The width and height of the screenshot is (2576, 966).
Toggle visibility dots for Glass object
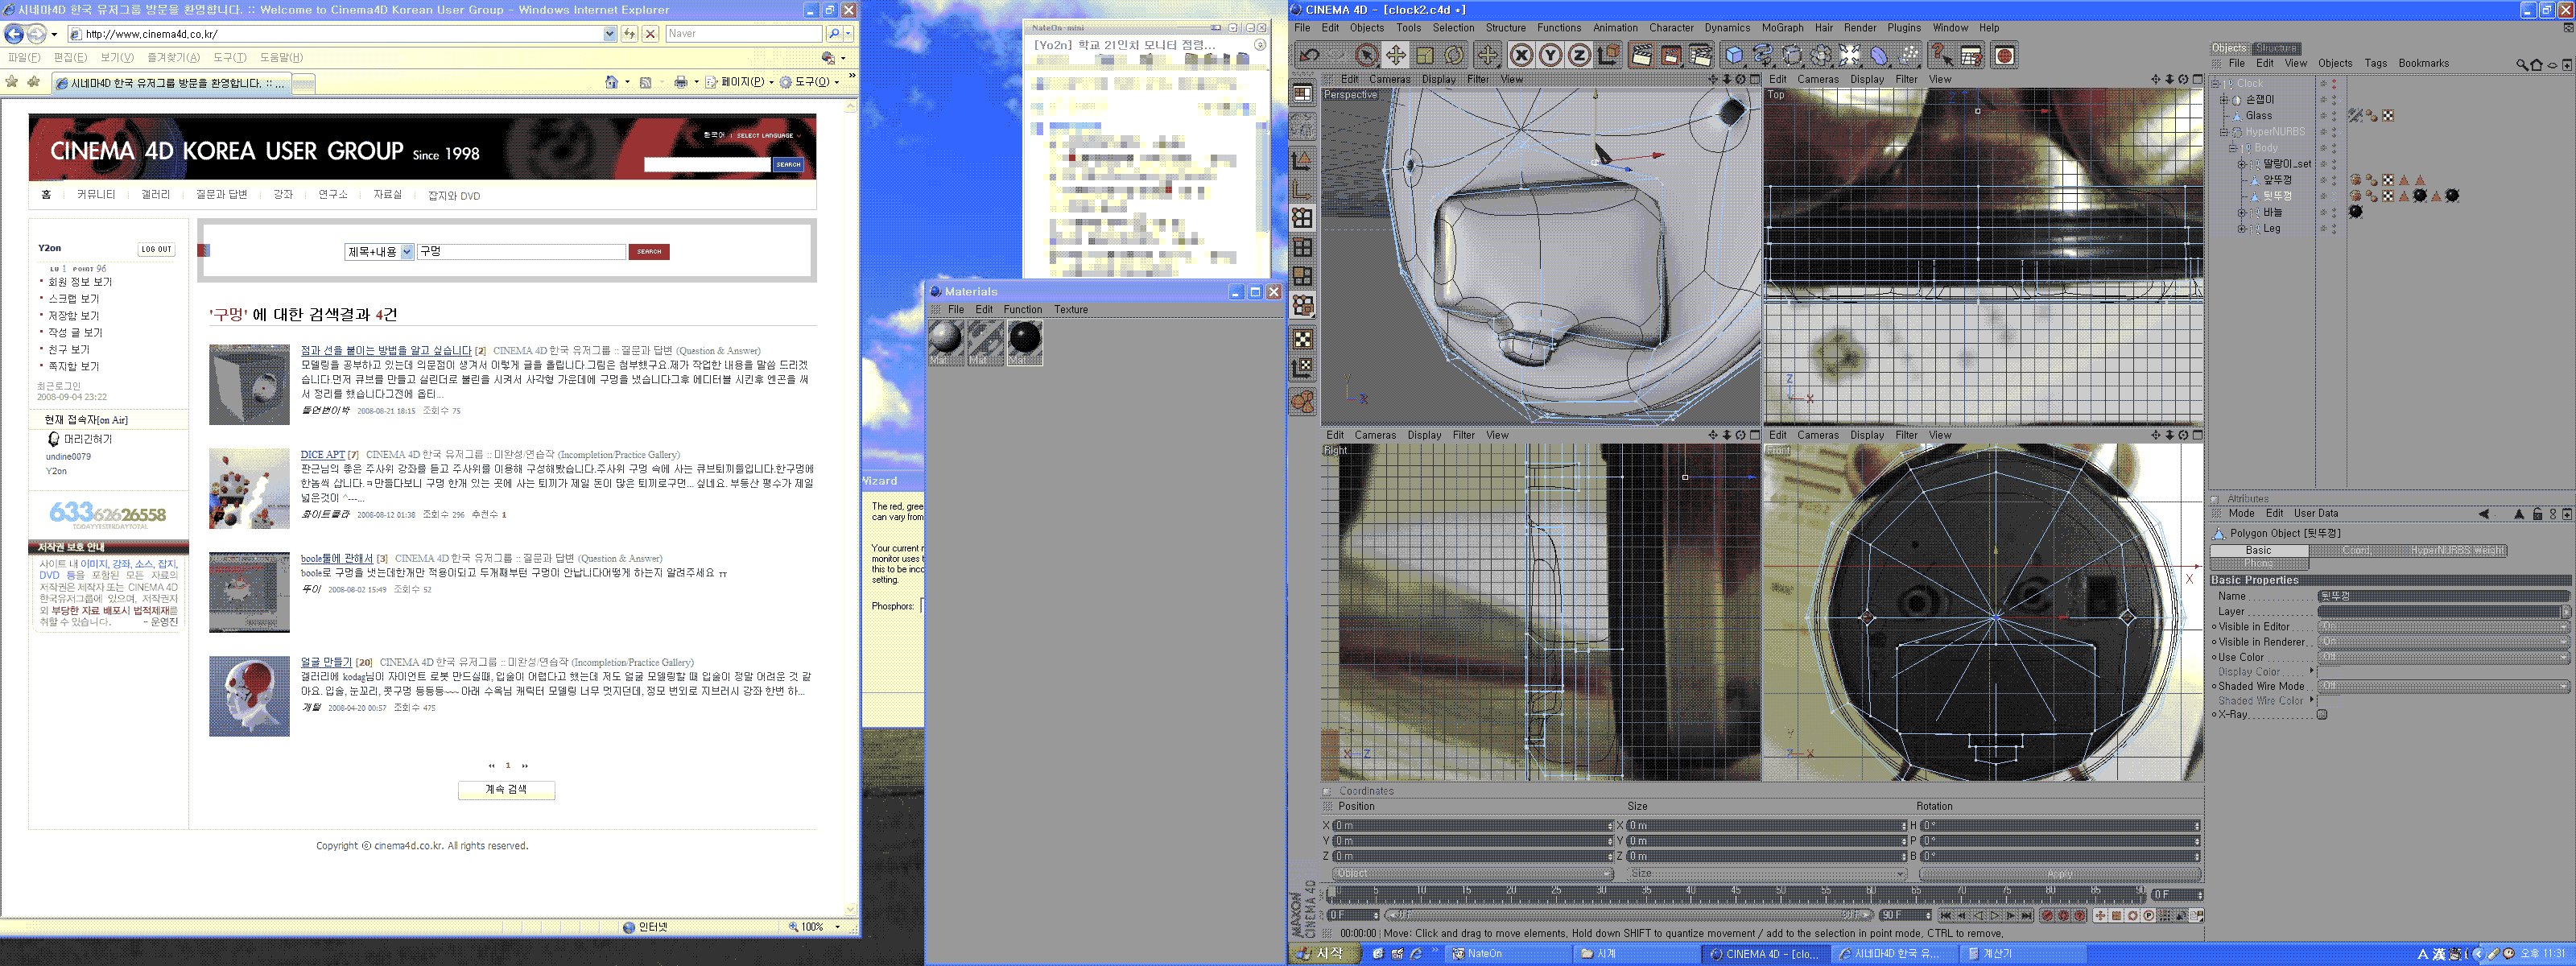(x=2333, y=116)
